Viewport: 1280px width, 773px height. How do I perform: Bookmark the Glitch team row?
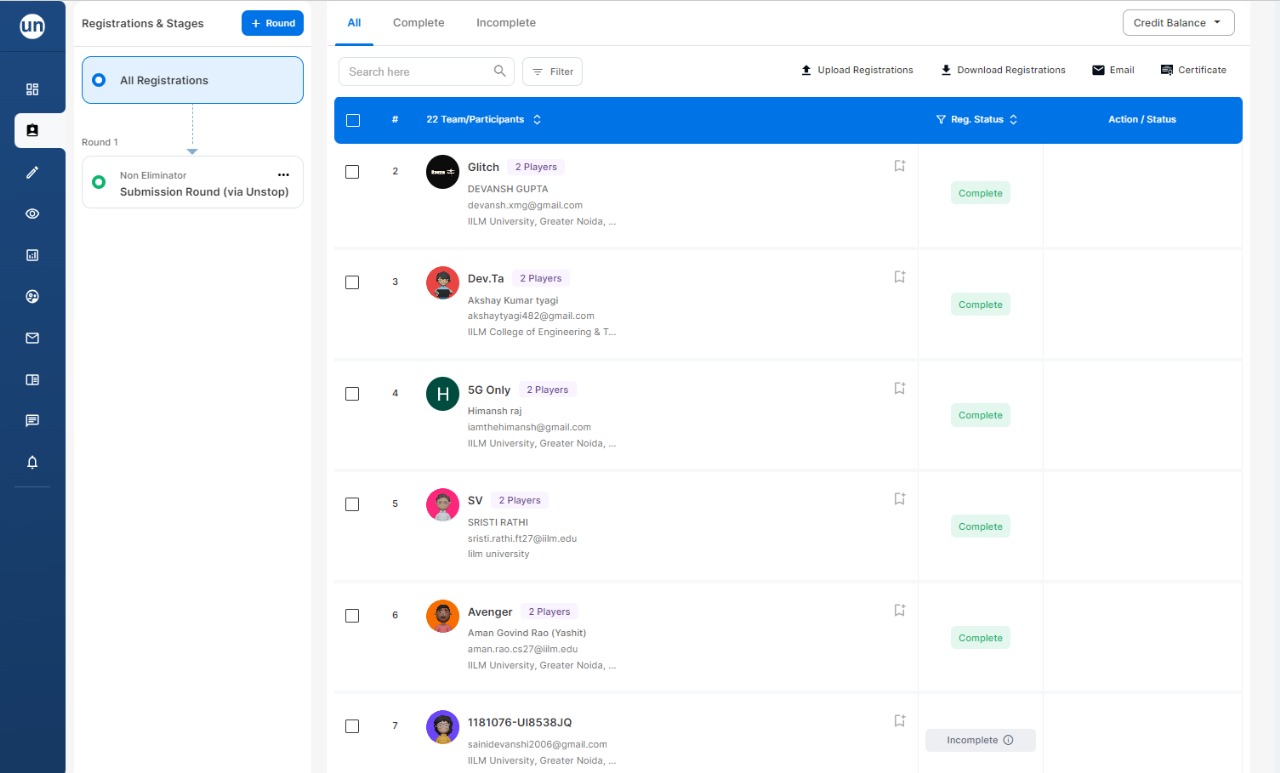(899, 166)
